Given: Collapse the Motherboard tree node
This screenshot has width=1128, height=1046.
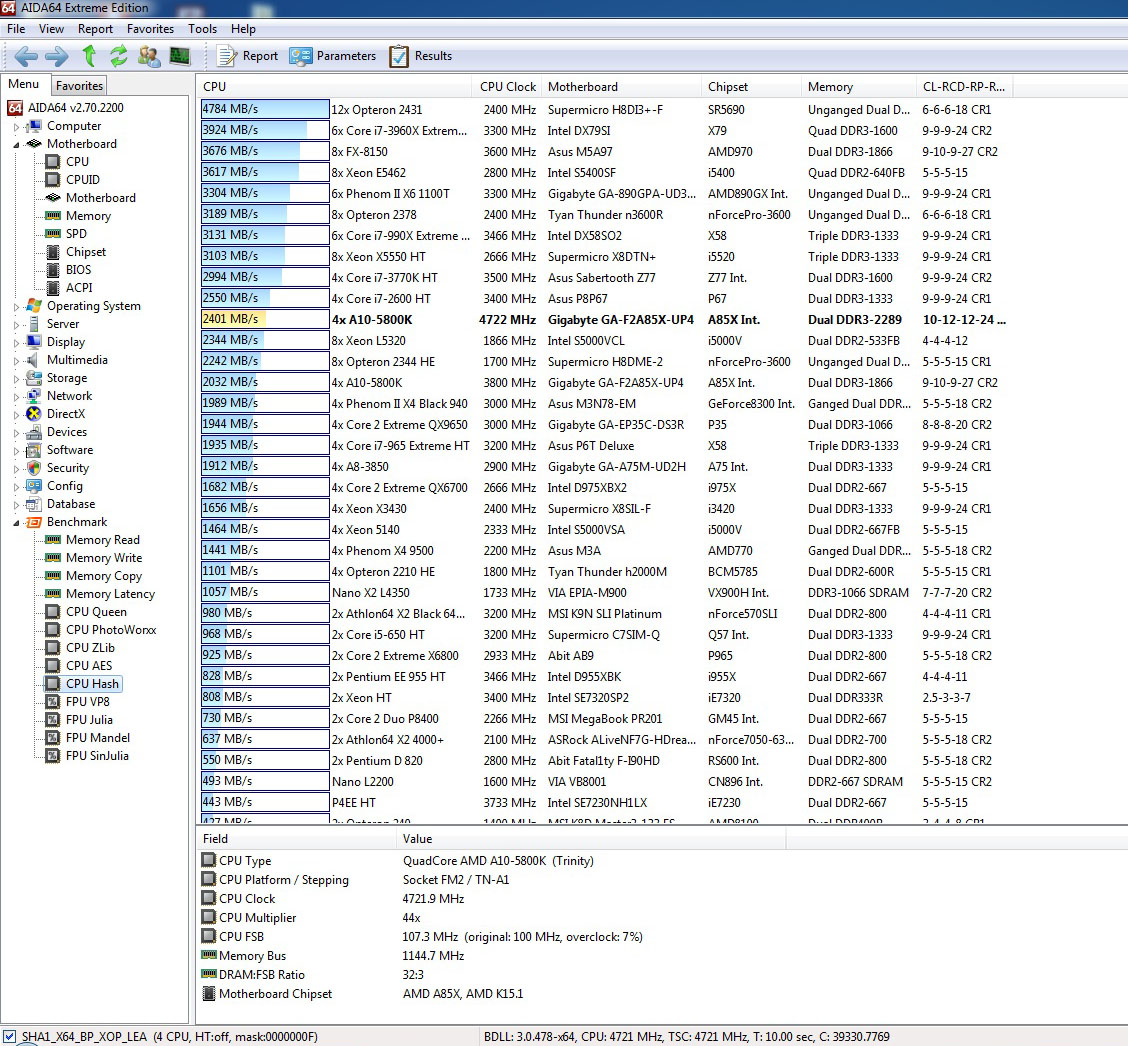Looking at the screenshot, I should tap(16, 145).
